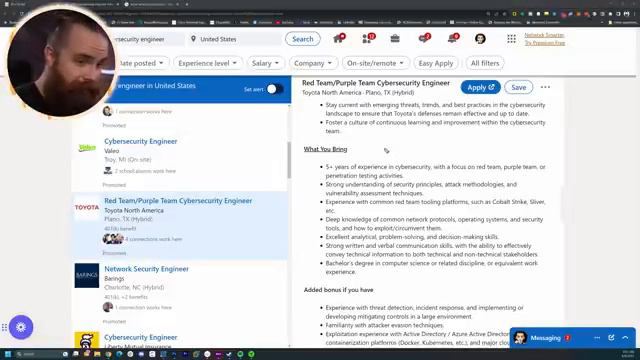Expand the Messaging panel with the chevron
The width and height of the screenshot is (640, 360).
(625, 338)
